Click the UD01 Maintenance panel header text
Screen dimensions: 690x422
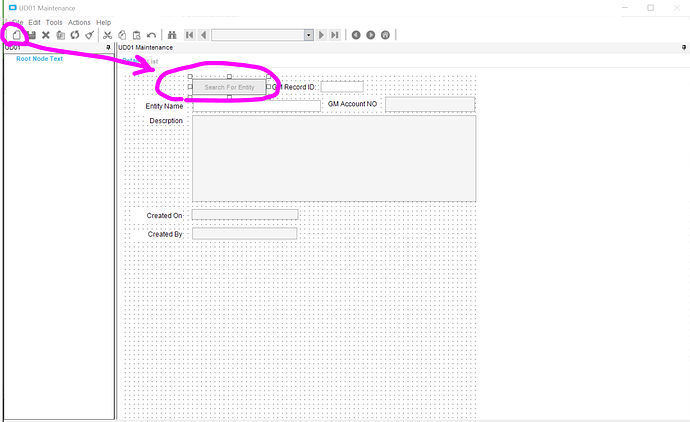tap(146, 47)
